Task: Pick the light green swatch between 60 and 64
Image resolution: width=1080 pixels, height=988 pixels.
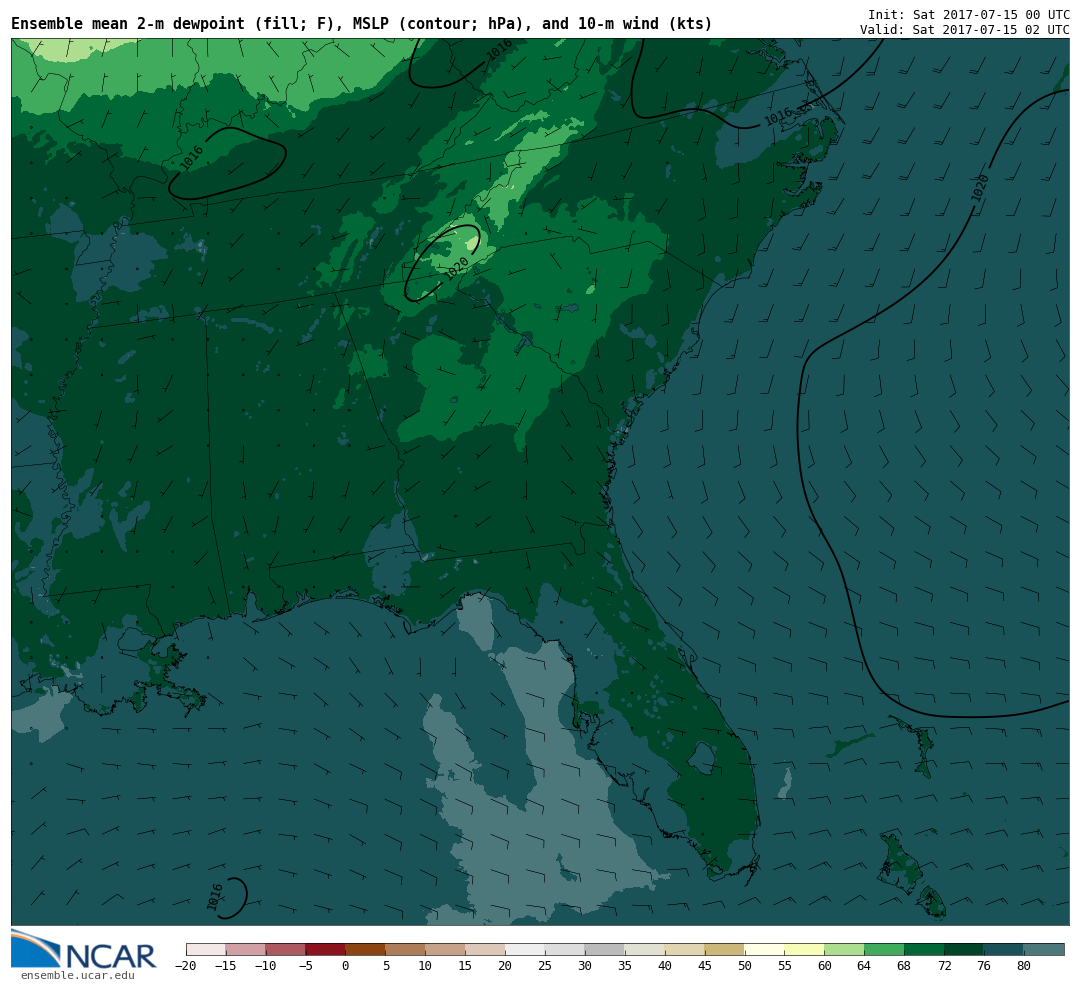Action: [x=844, y=949]
